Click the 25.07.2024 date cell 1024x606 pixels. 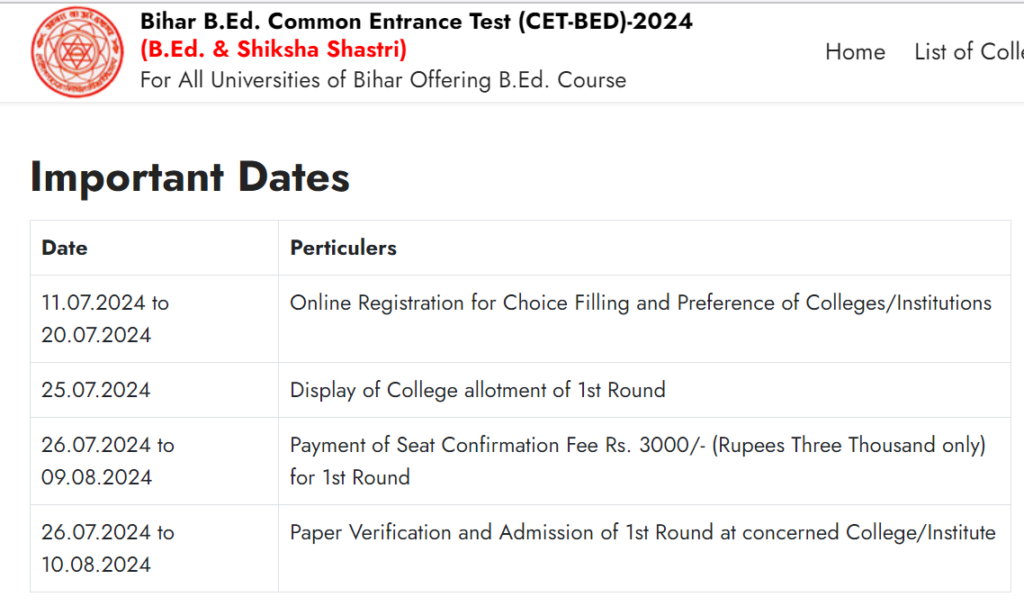tap(95, 390)
